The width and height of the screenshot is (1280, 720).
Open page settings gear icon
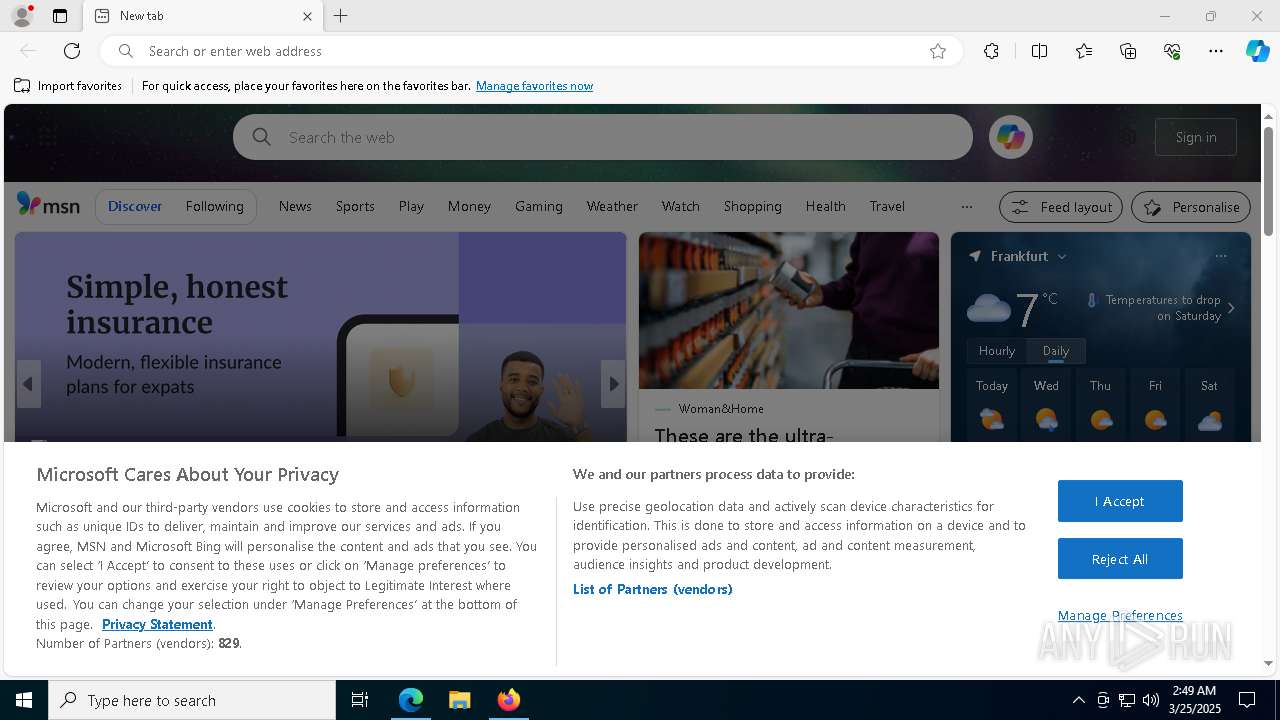point(1128,137)
